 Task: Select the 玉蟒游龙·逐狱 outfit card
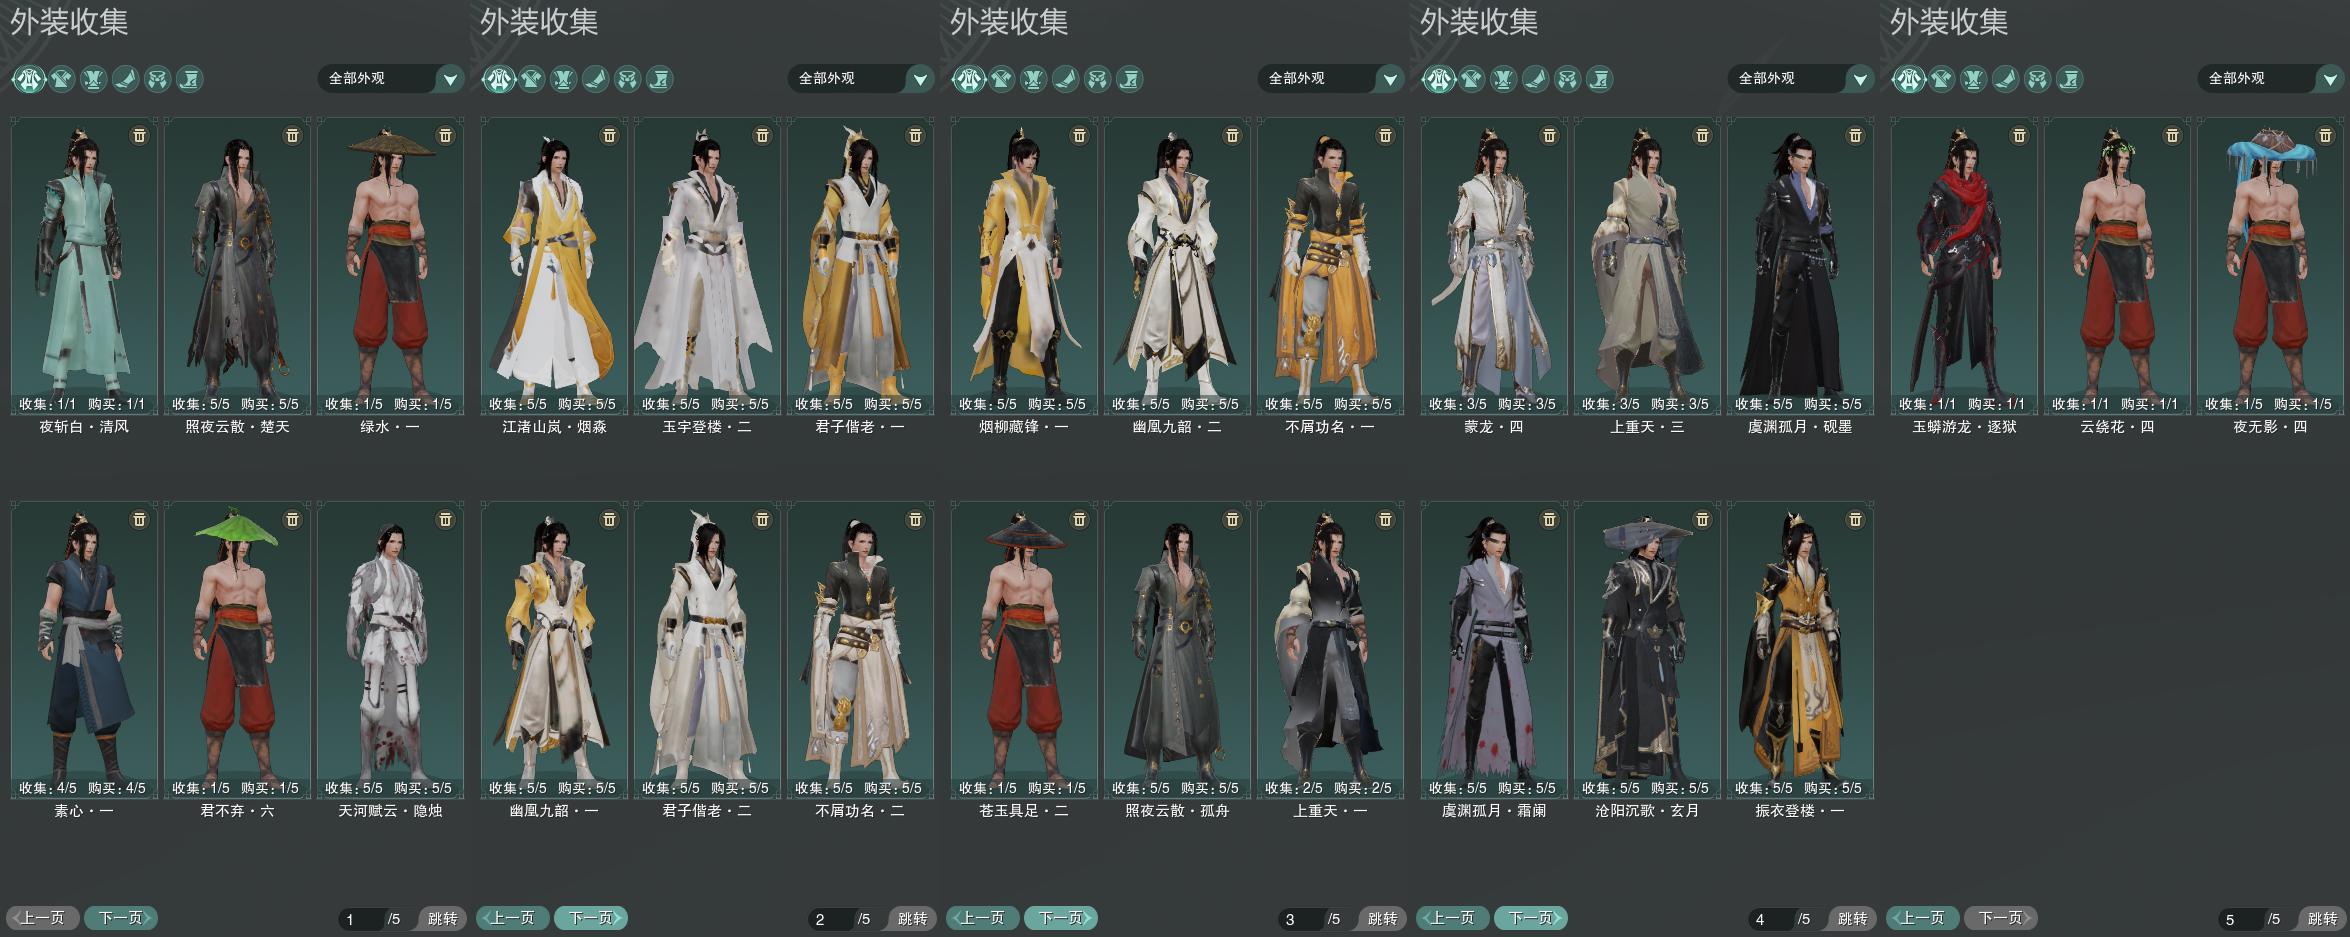tap(1964, 265)
